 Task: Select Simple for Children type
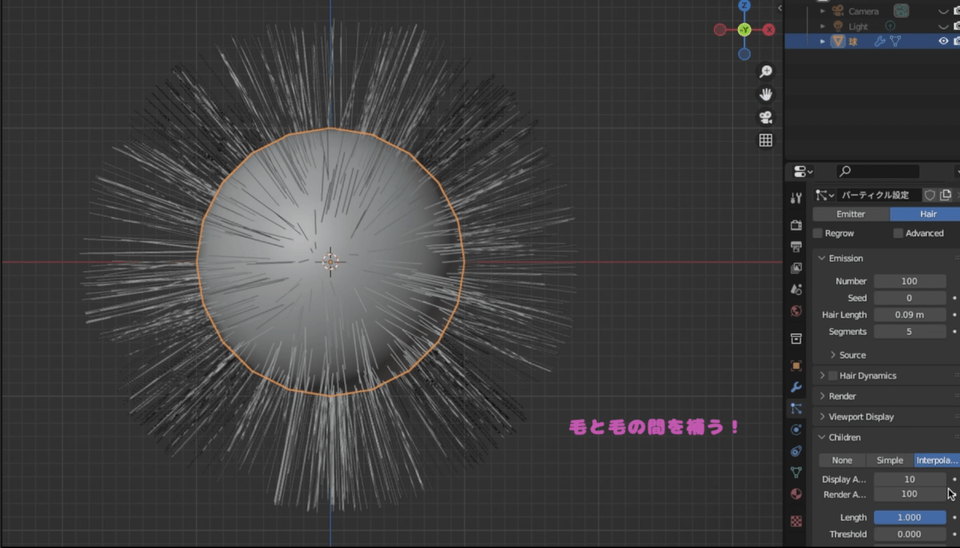(x=890, y=460)
